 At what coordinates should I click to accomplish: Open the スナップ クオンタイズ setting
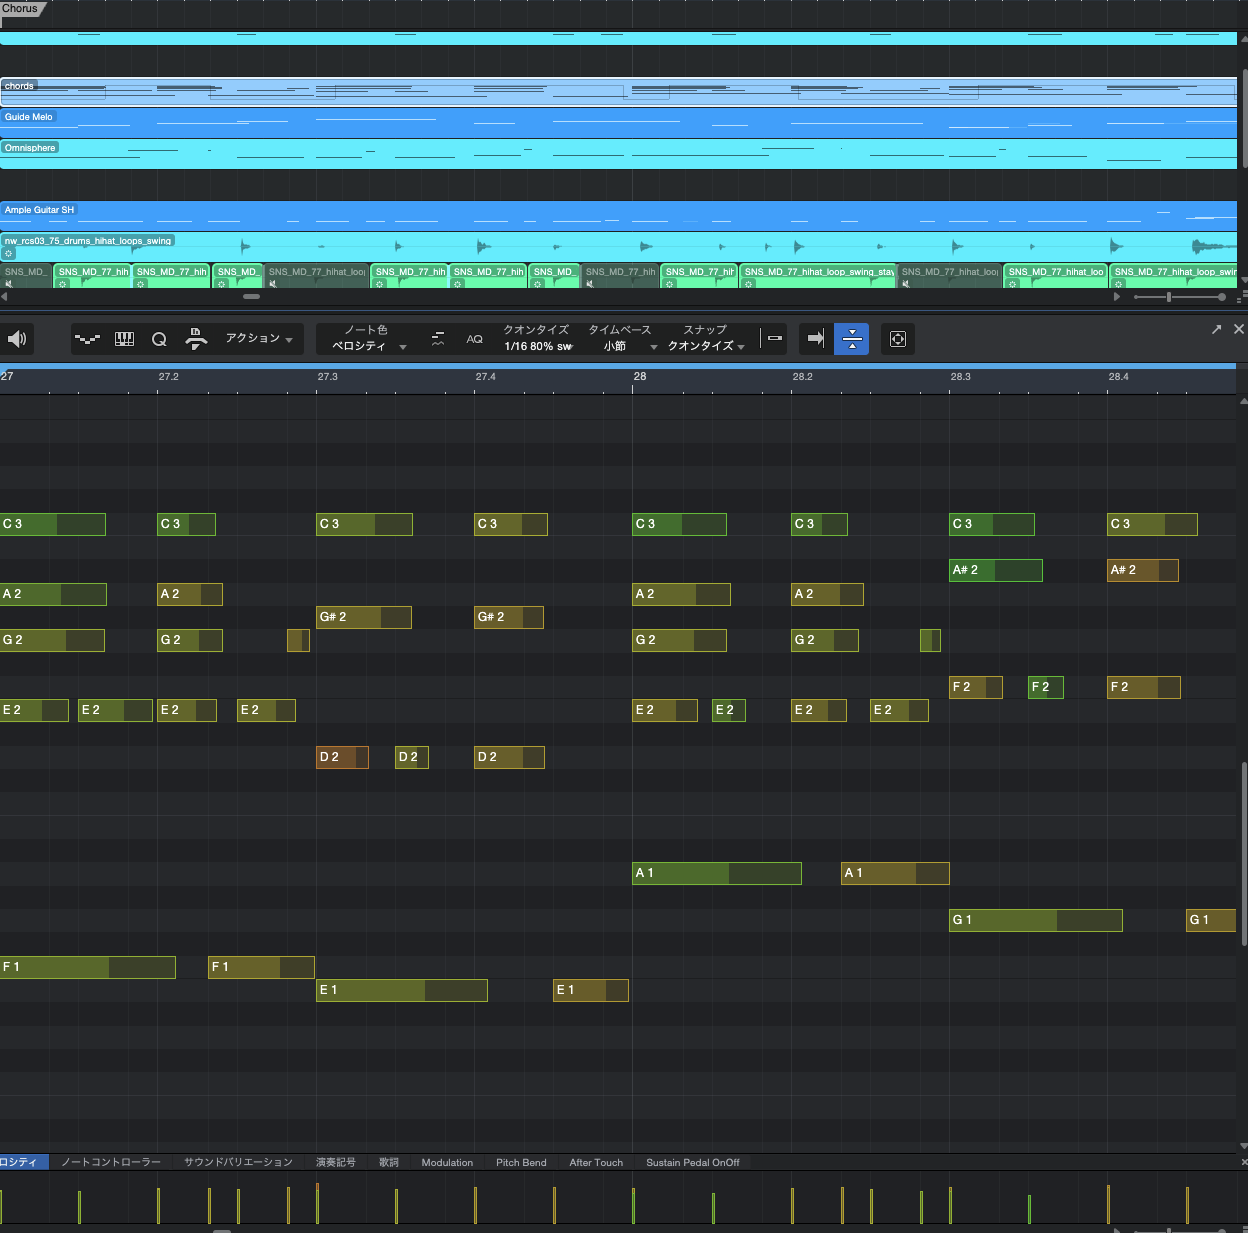pyautogui.click(x=705, y=346)
